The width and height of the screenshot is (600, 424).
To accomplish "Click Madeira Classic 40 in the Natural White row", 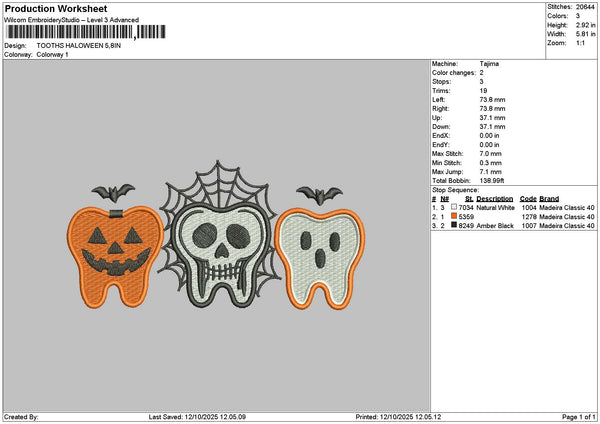I will (x=567, y=208).
